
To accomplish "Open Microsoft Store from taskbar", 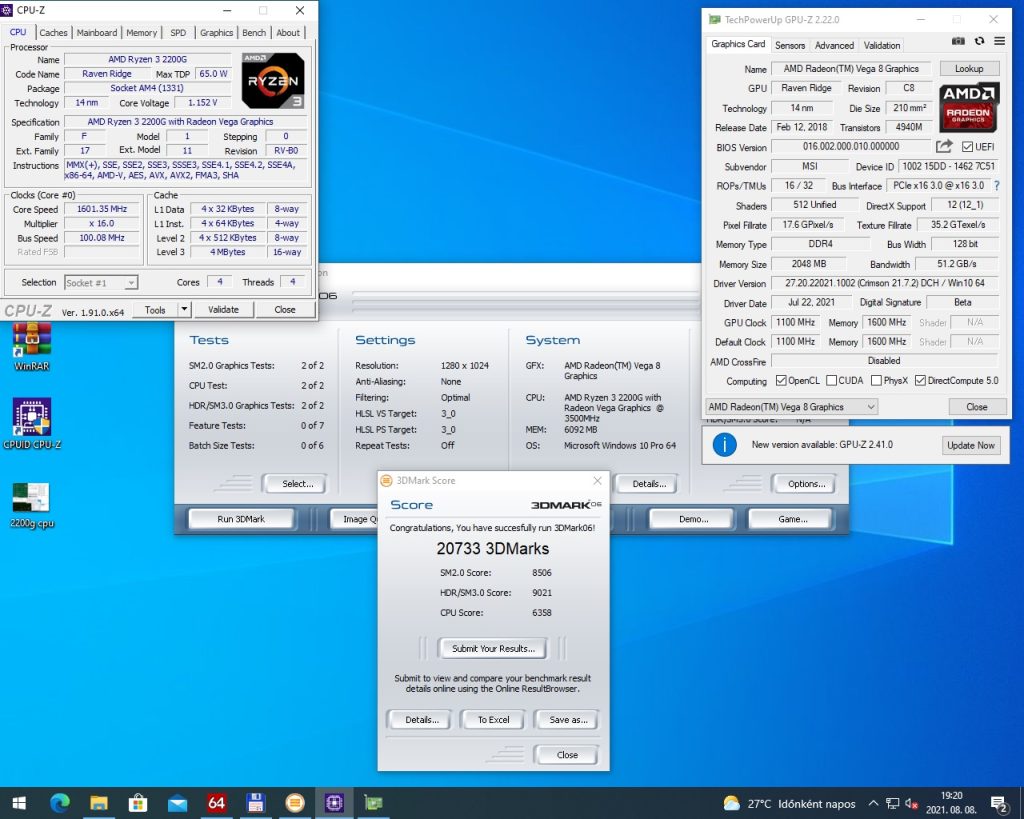I will 138,803.
